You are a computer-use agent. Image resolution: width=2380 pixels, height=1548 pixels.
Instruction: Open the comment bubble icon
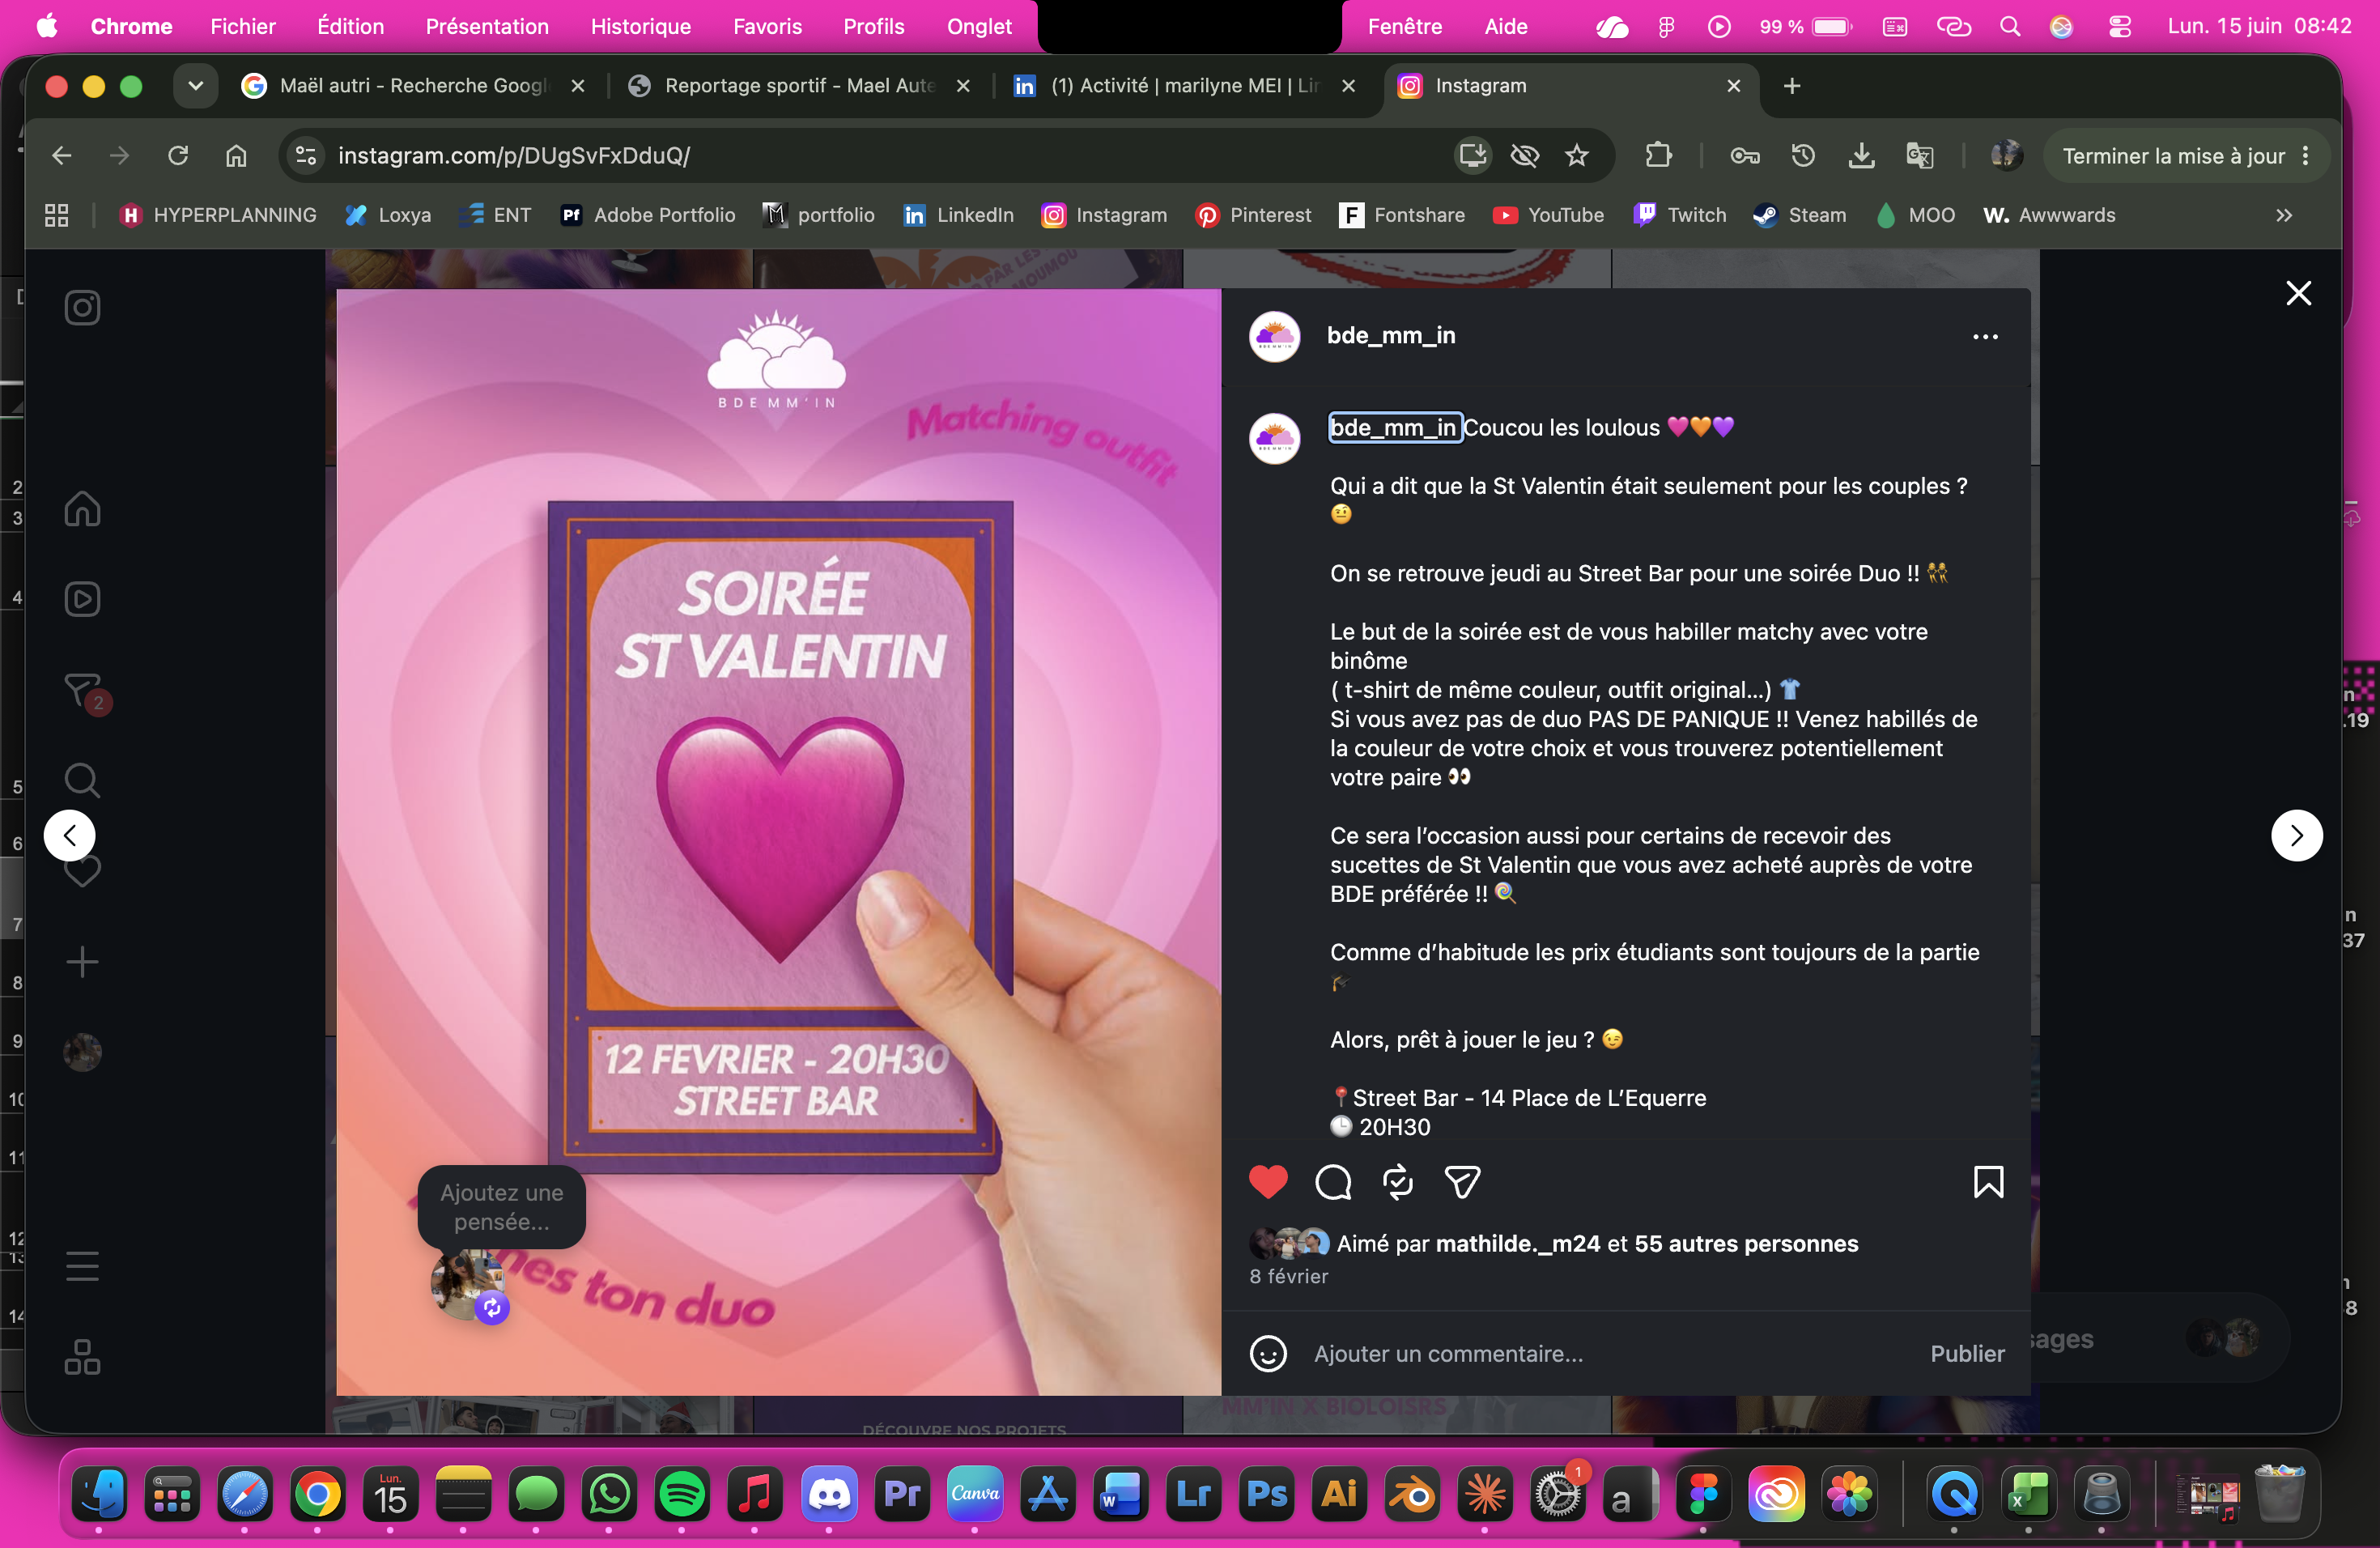point(1333,1182)
